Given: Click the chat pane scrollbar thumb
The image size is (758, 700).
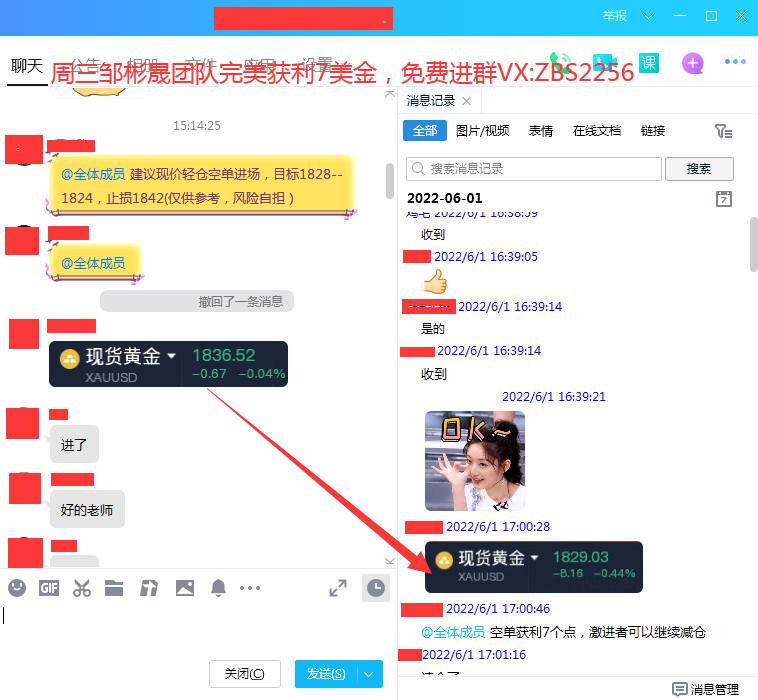Looking at the screenshot, I should (390, 181).
